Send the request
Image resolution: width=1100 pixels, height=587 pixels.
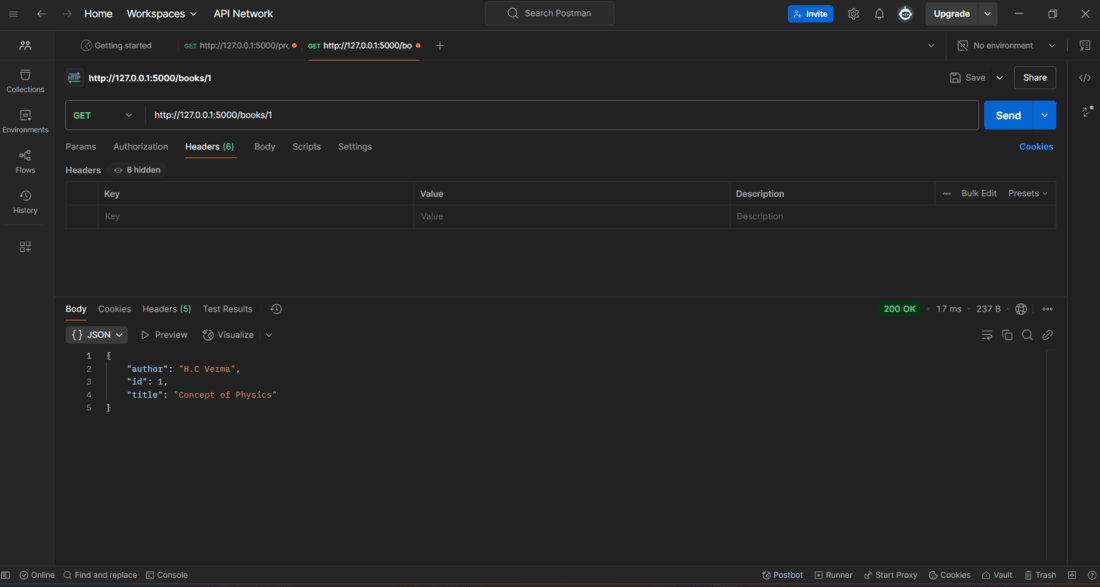pyautogui.click(x=1008, y=115)
